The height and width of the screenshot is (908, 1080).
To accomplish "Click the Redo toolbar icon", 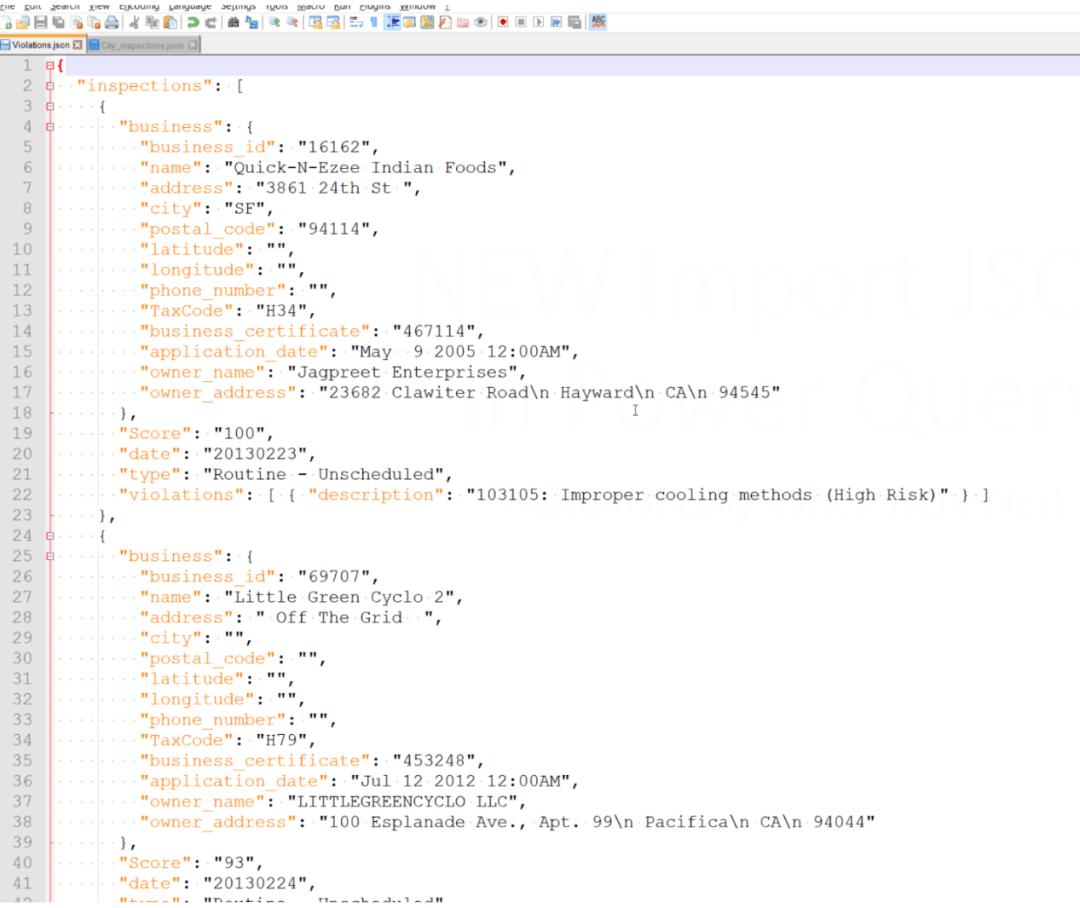I will pyautogui.click(x=210, y=22).
